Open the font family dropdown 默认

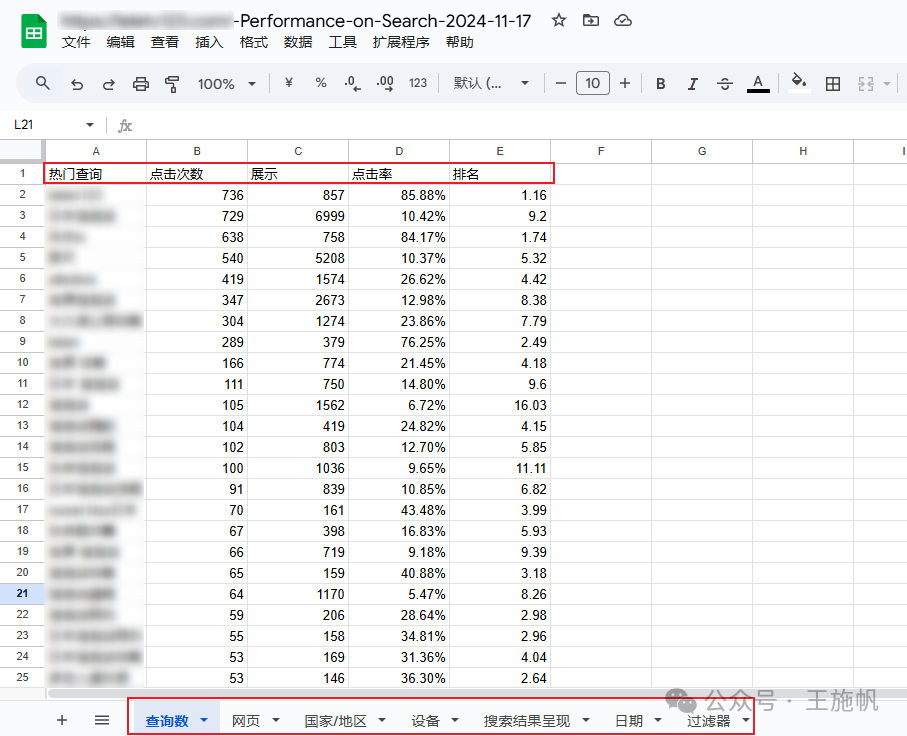point(491,83)
